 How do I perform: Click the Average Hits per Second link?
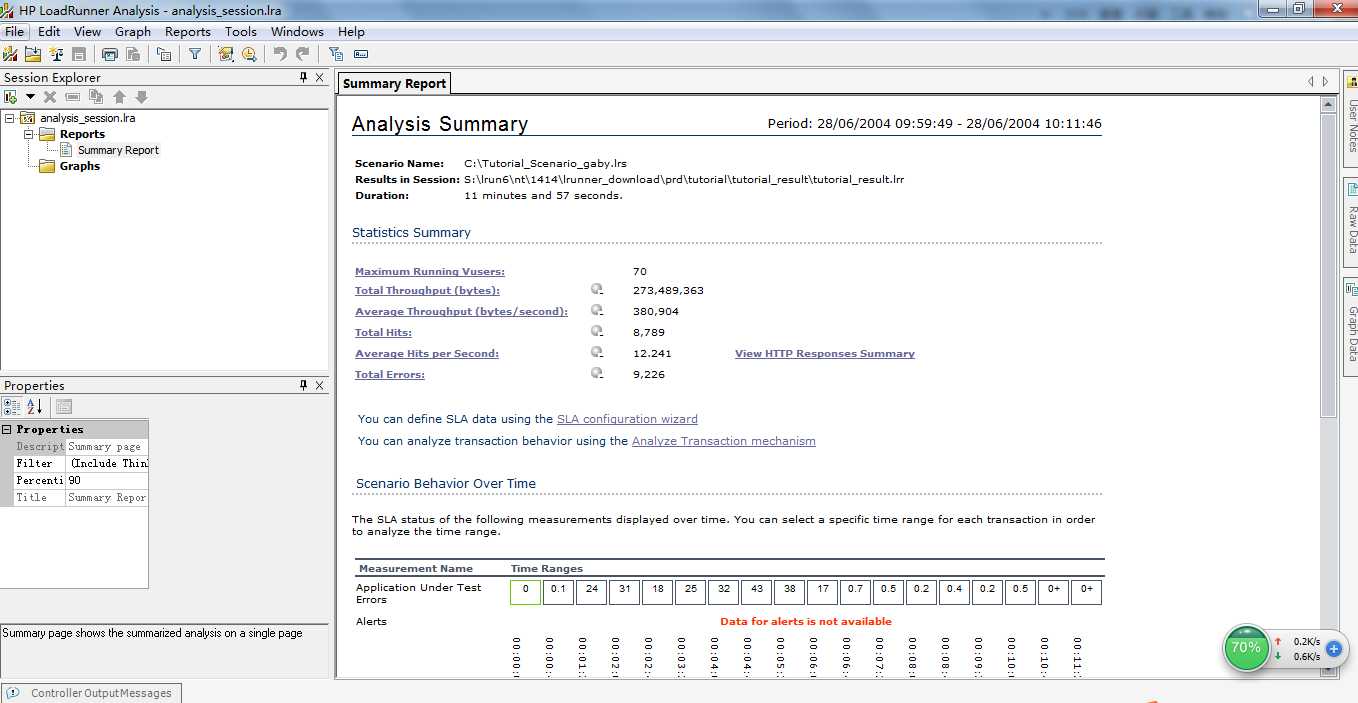[x=427, y=353]
